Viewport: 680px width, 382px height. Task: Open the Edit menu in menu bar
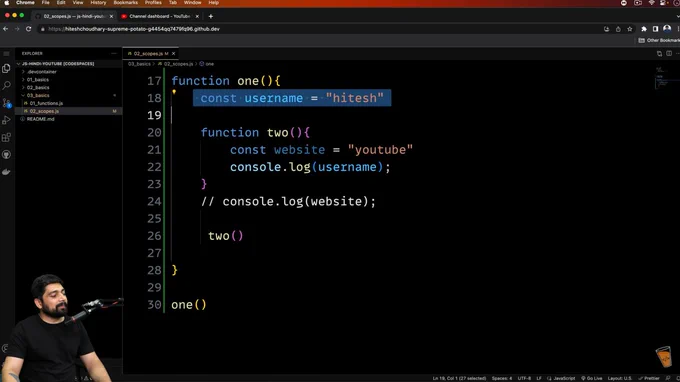coord(61,3)
